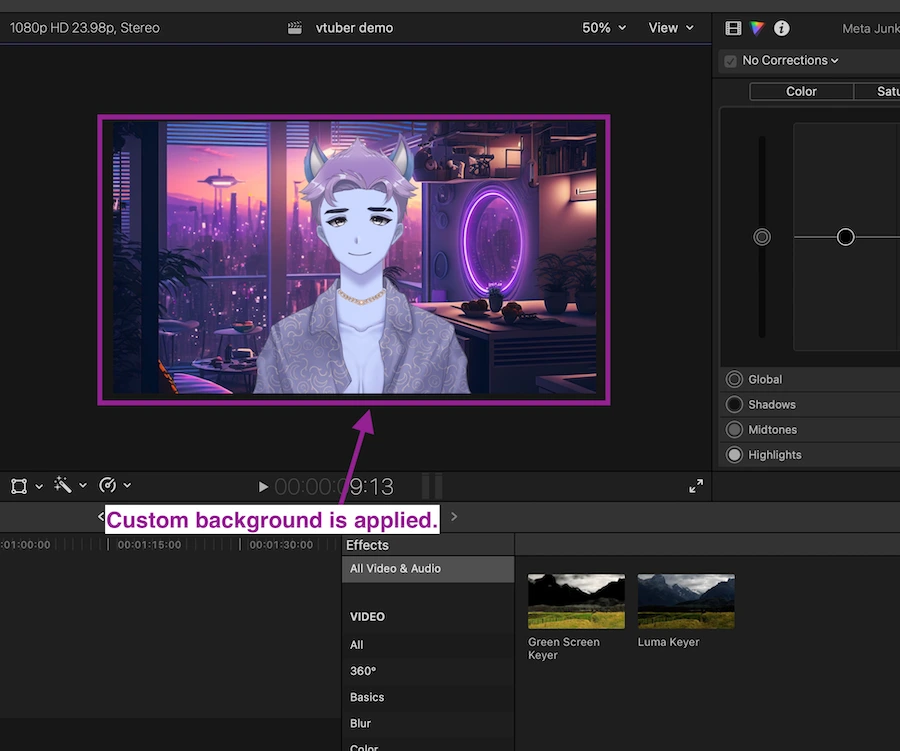Open the color inspector triangle icon
900x751 pixels.
[x=757, y=28]
